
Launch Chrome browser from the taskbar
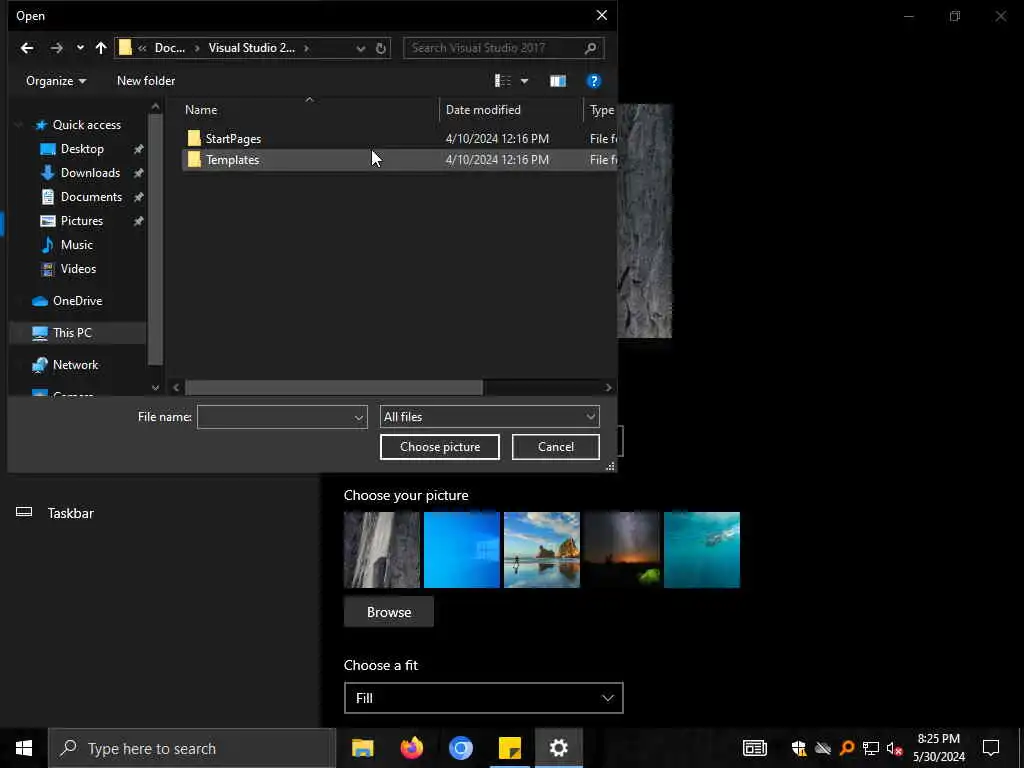tap(460, 748)
